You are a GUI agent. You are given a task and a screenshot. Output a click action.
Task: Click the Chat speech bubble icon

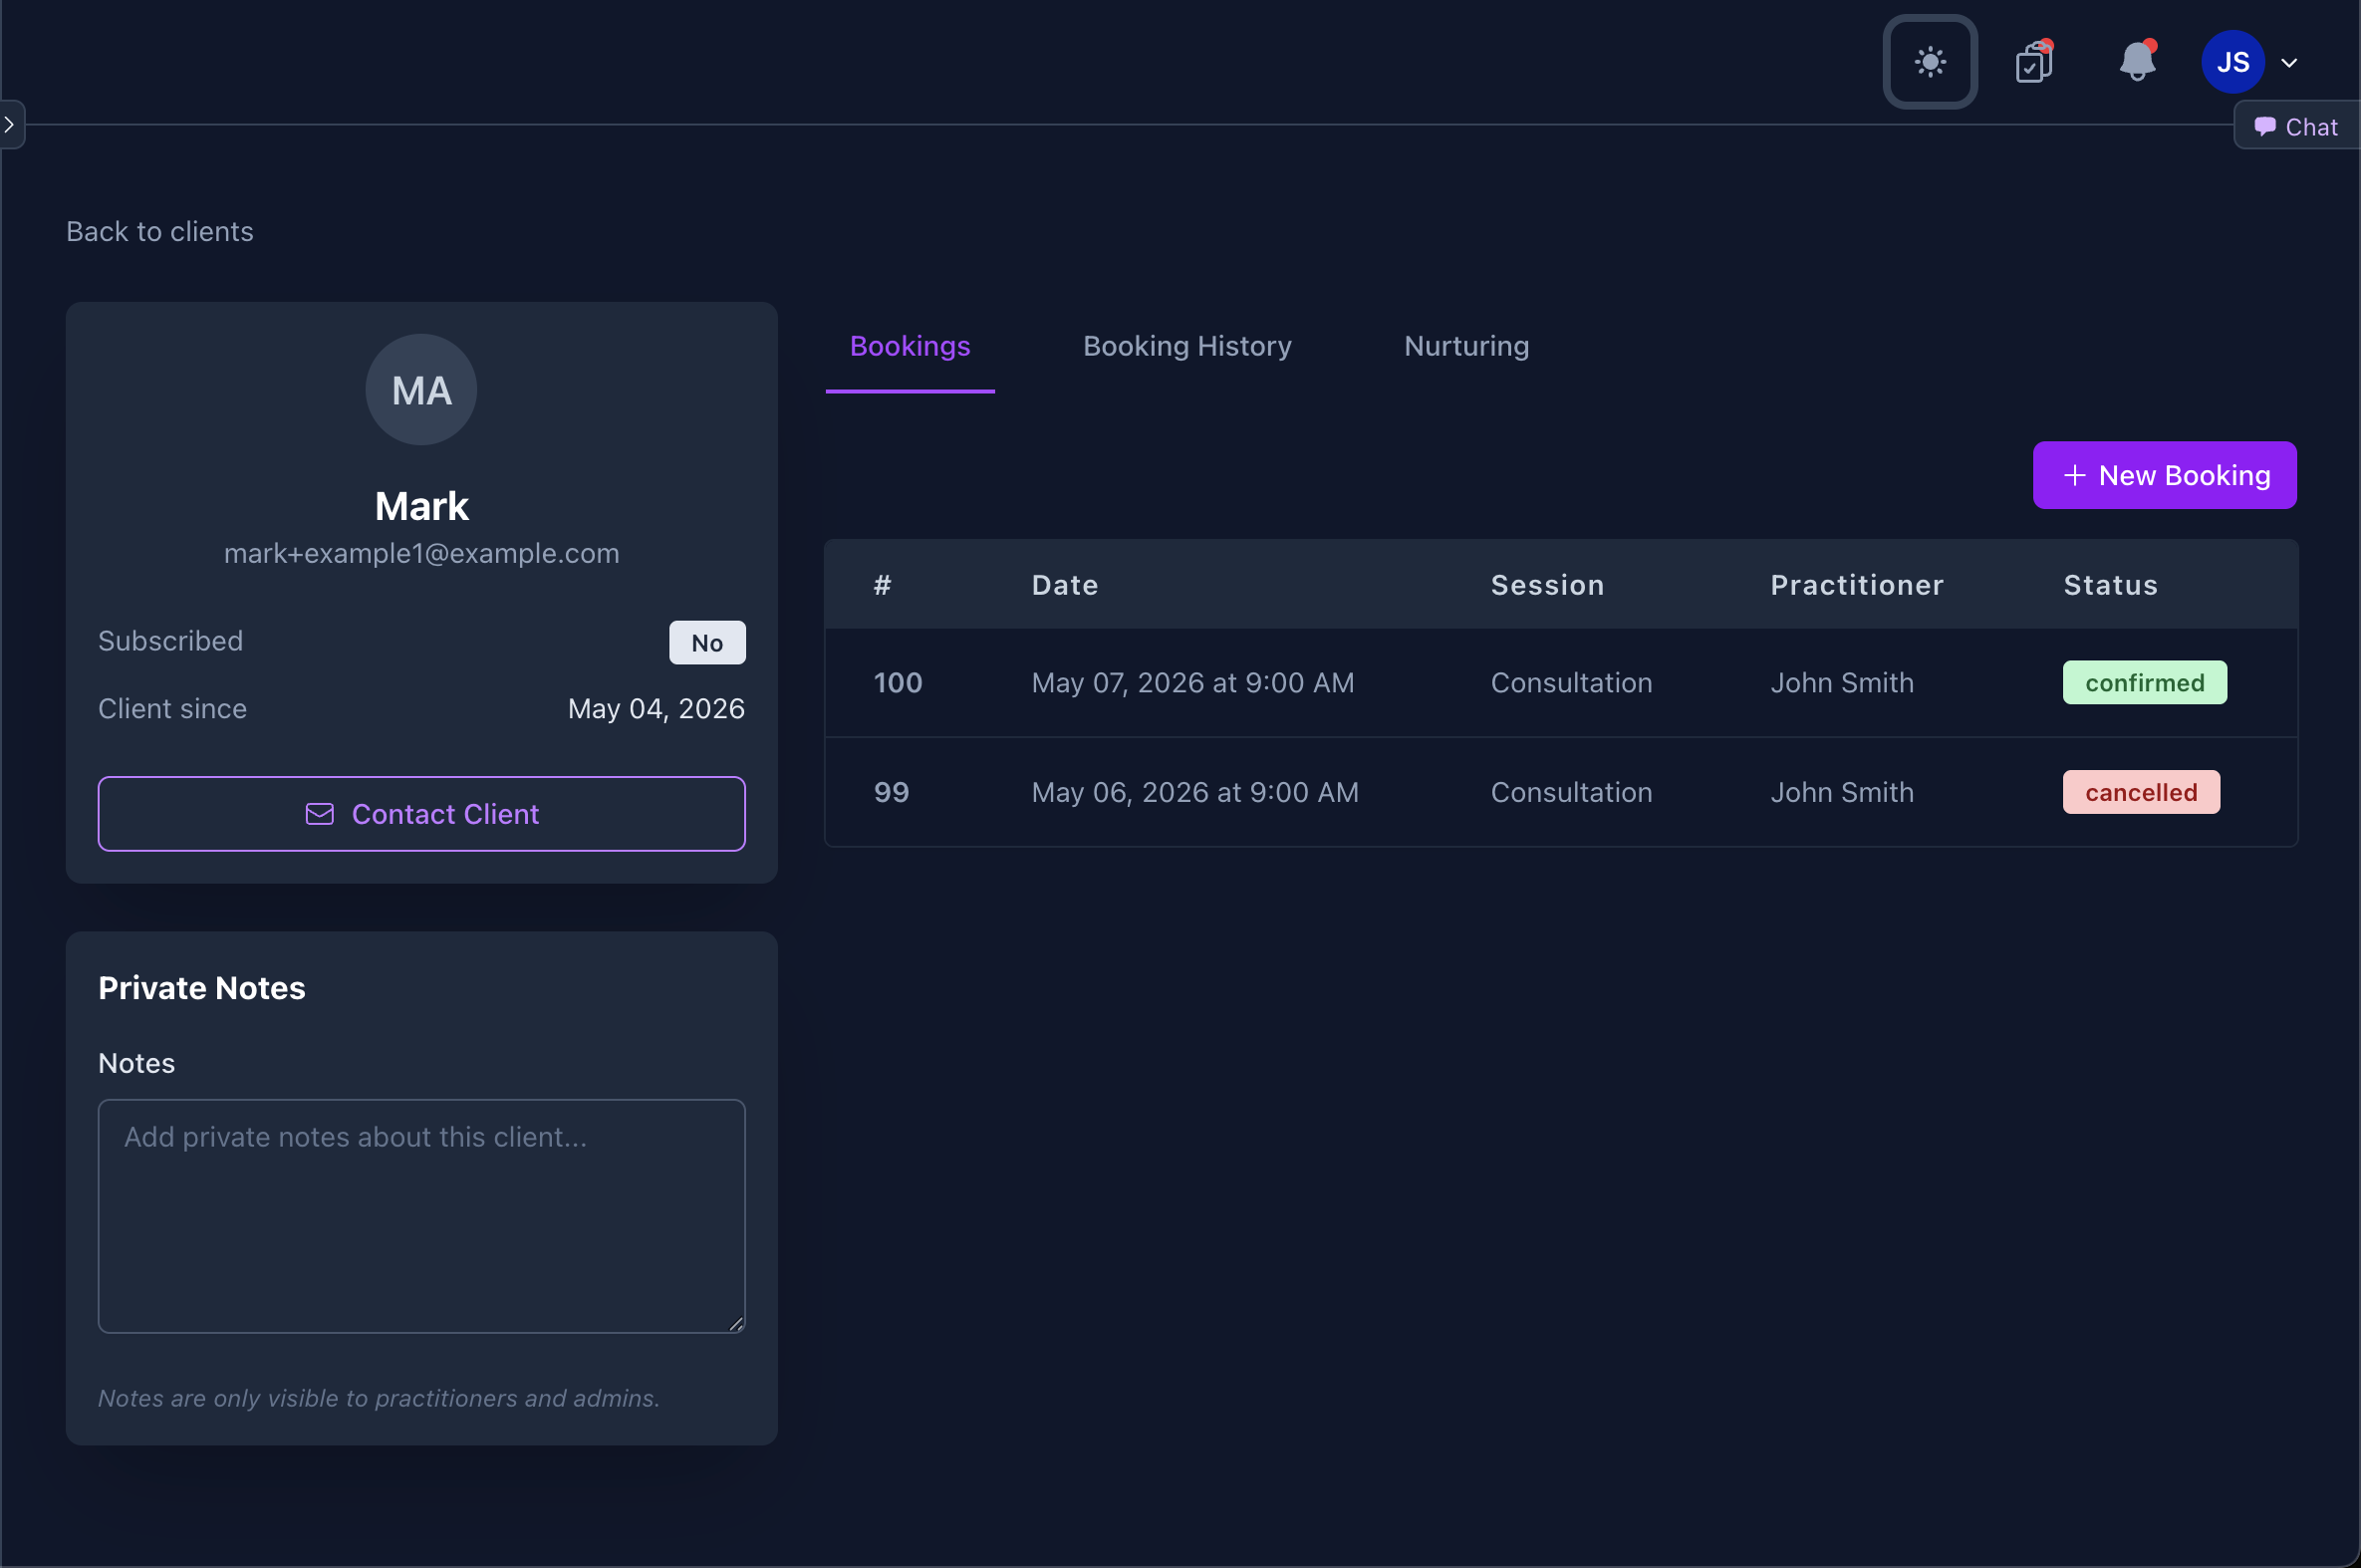pos(2264,127)
